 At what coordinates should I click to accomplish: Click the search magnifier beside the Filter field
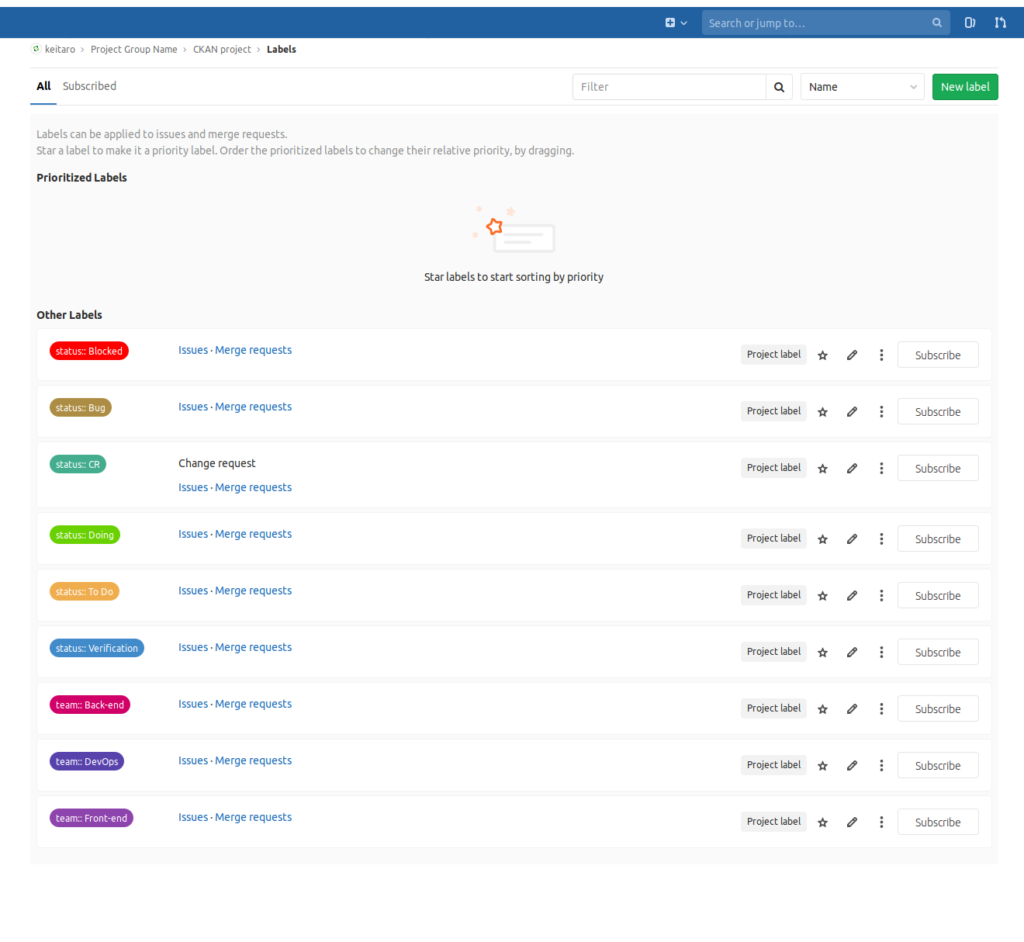pyautogui.click(x=779, y=87)
